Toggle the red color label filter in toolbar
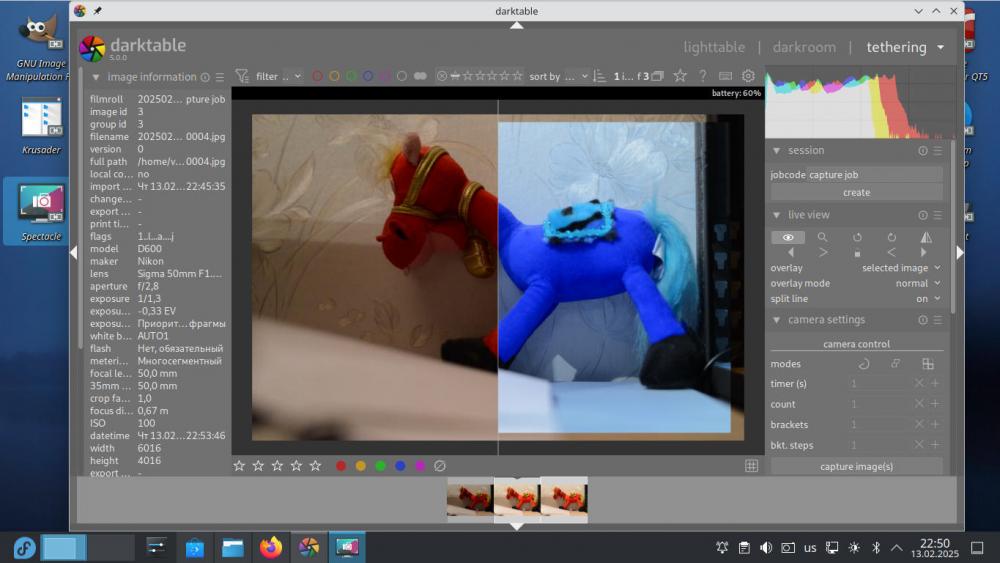This screenshot has width=1000, height=563. point(317,77)
